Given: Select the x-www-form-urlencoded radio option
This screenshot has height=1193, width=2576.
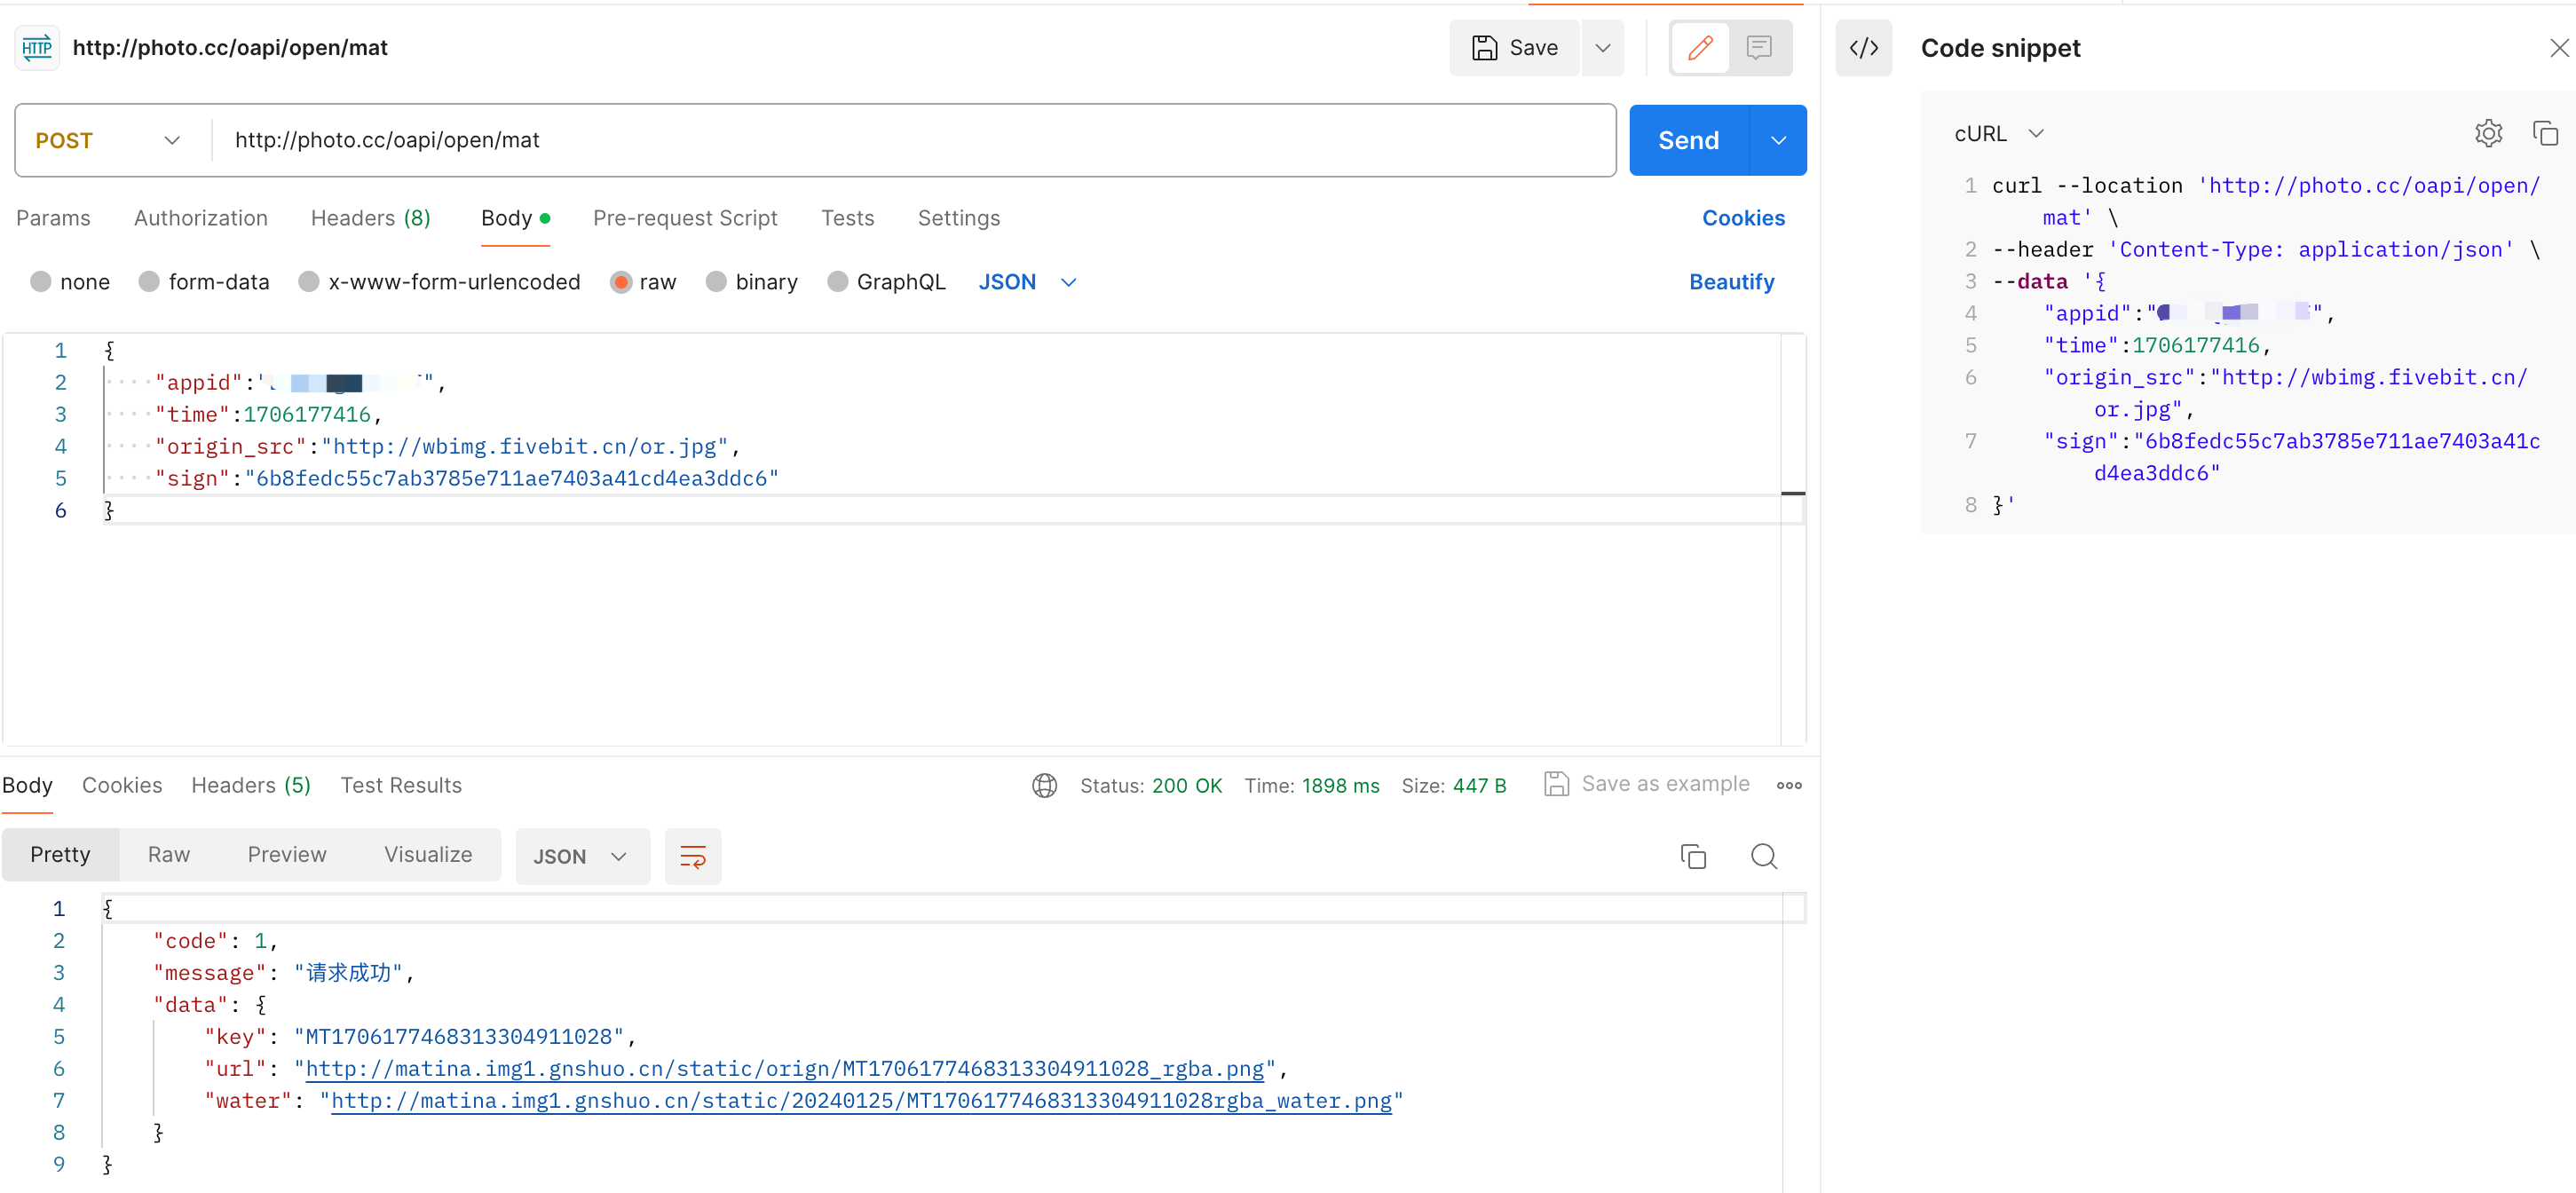Looking at the screenshot, I should pyautogui.click(x=309, y=282).
